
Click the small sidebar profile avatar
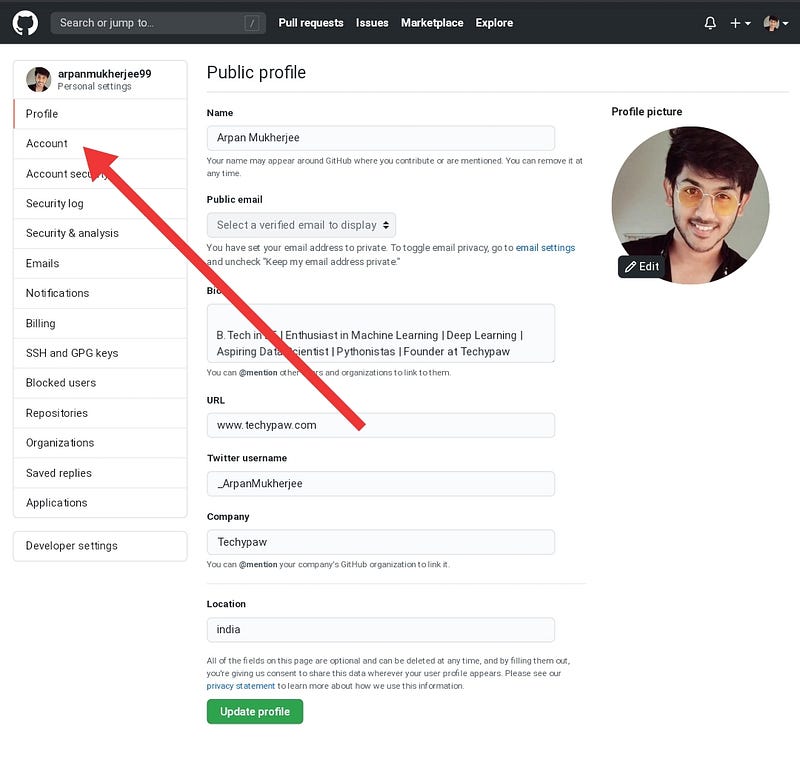pos(39,79)
